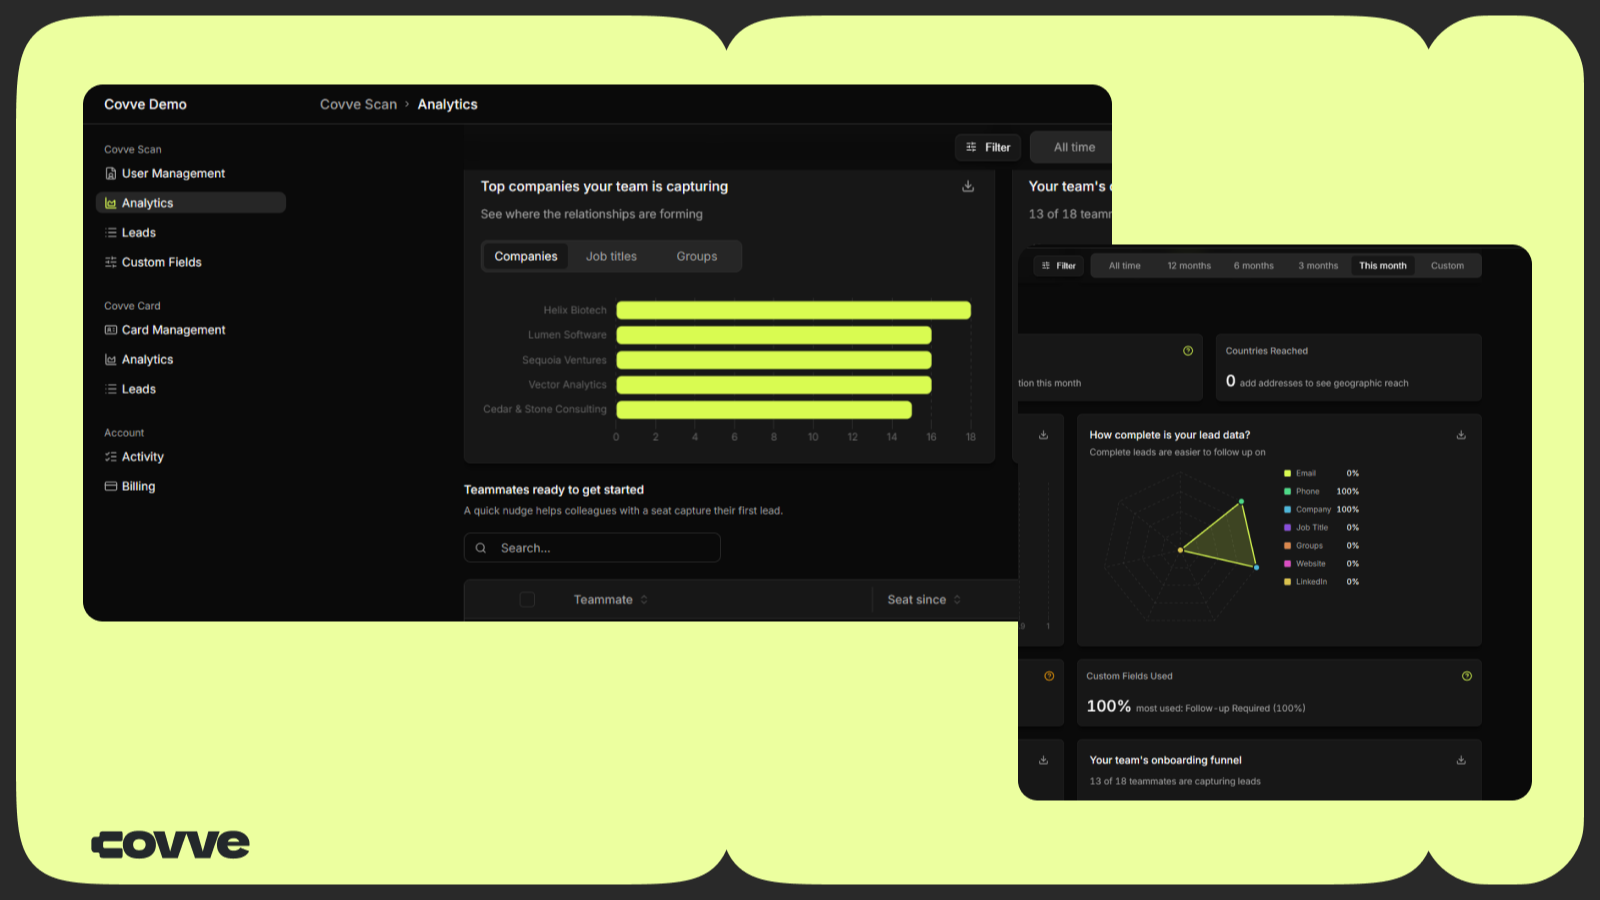Open Leads under Covve Card section
Viewport: 1600px width, 900px height.
[x=130, y=389]
